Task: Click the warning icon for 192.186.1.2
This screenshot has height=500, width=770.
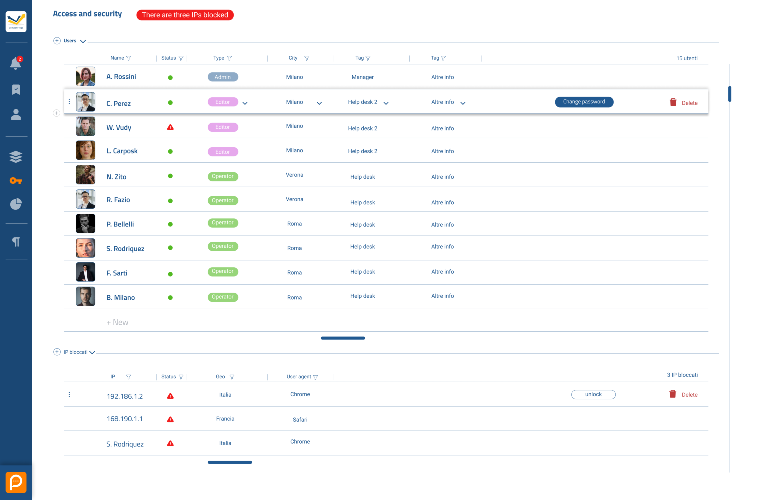Action: click(170, 396)
